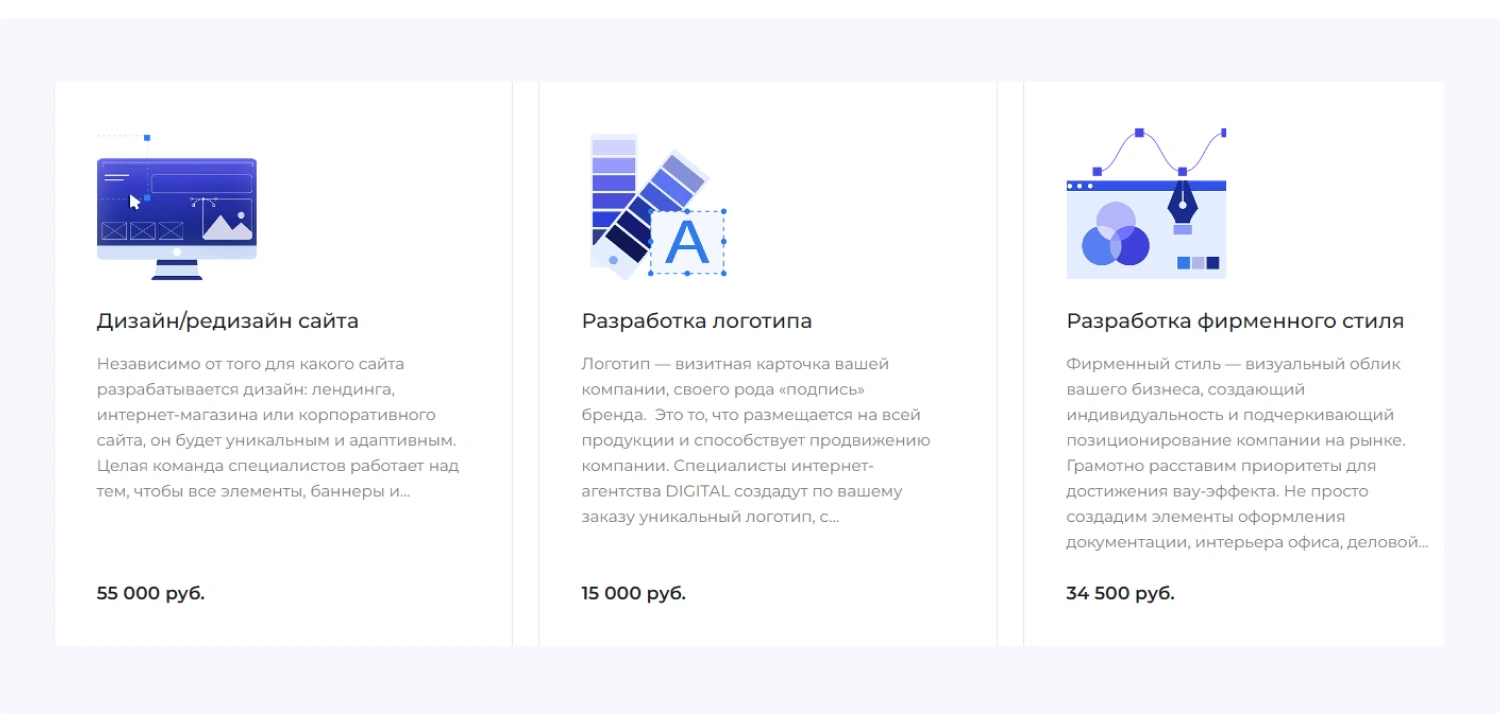Screen dimensions: 1500x714
Task: Click the overlapping circles in brand style illustration
Action: click(x=1115, y=236)
